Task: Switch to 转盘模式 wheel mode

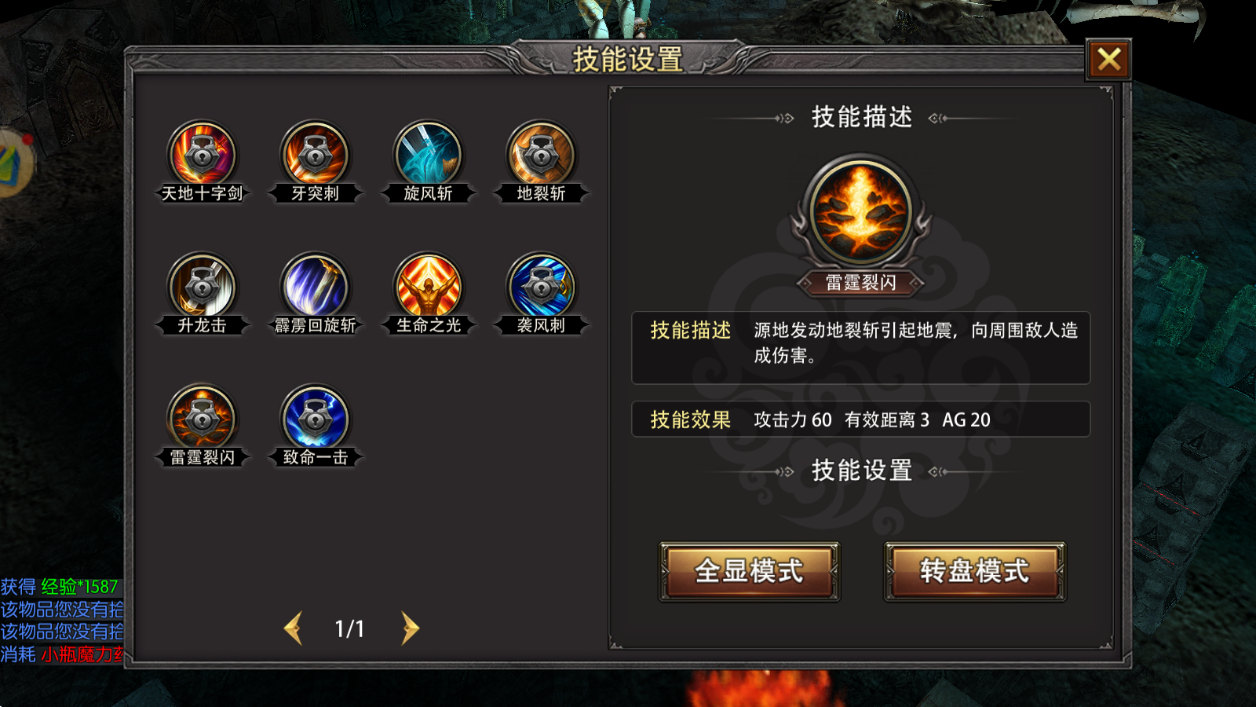Action: [975, 571]
